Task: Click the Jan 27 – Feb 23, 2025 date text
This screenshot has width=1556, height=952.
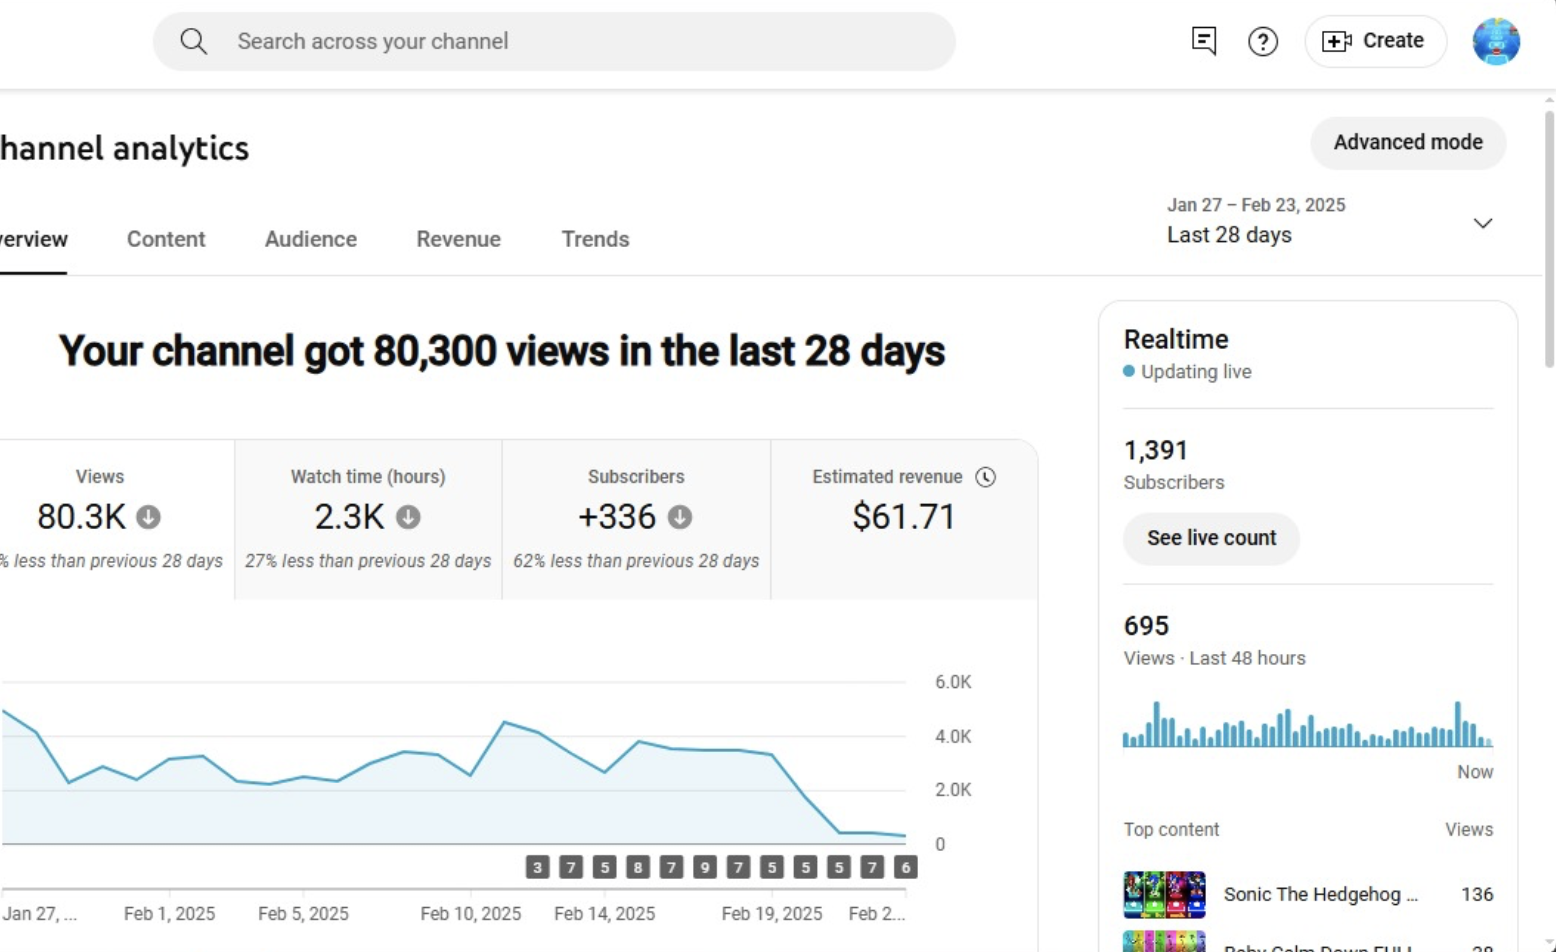Action: 1256,205
